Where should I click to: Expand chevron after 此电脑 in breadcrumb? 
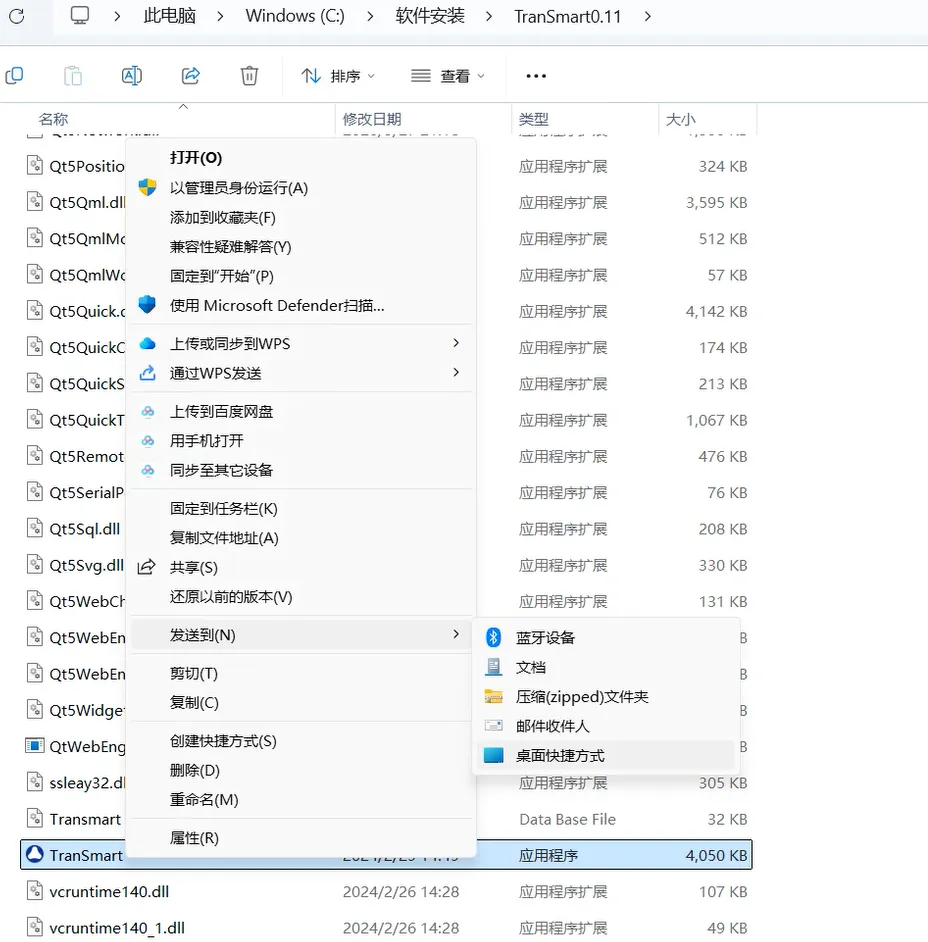click(220, 16)
